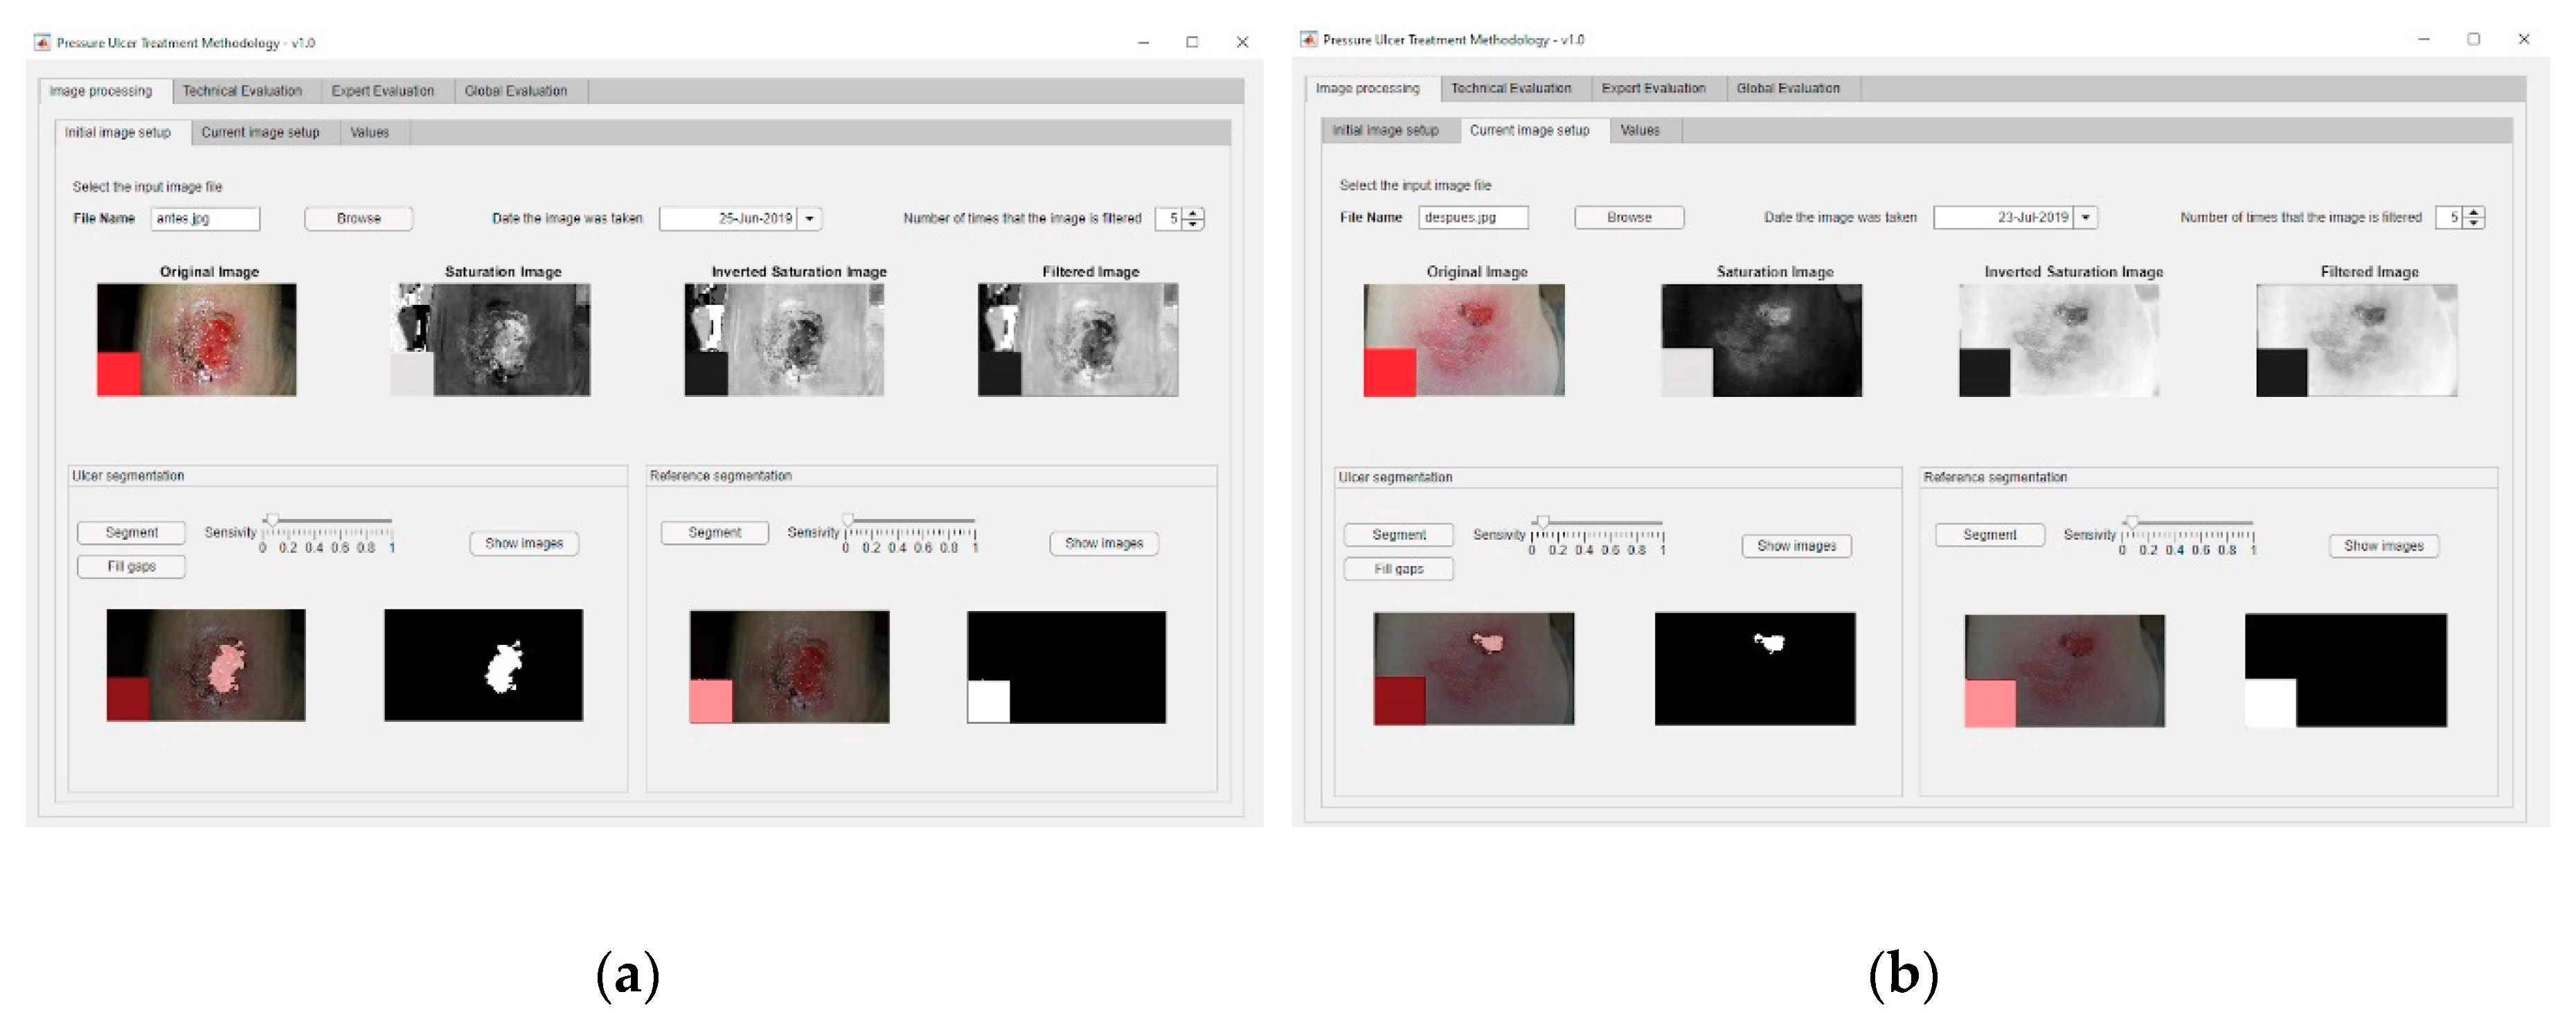Click Ulcer segmentation Show images in window (b)
The image size is (2576, 1026).
(x=1797, y=545)
